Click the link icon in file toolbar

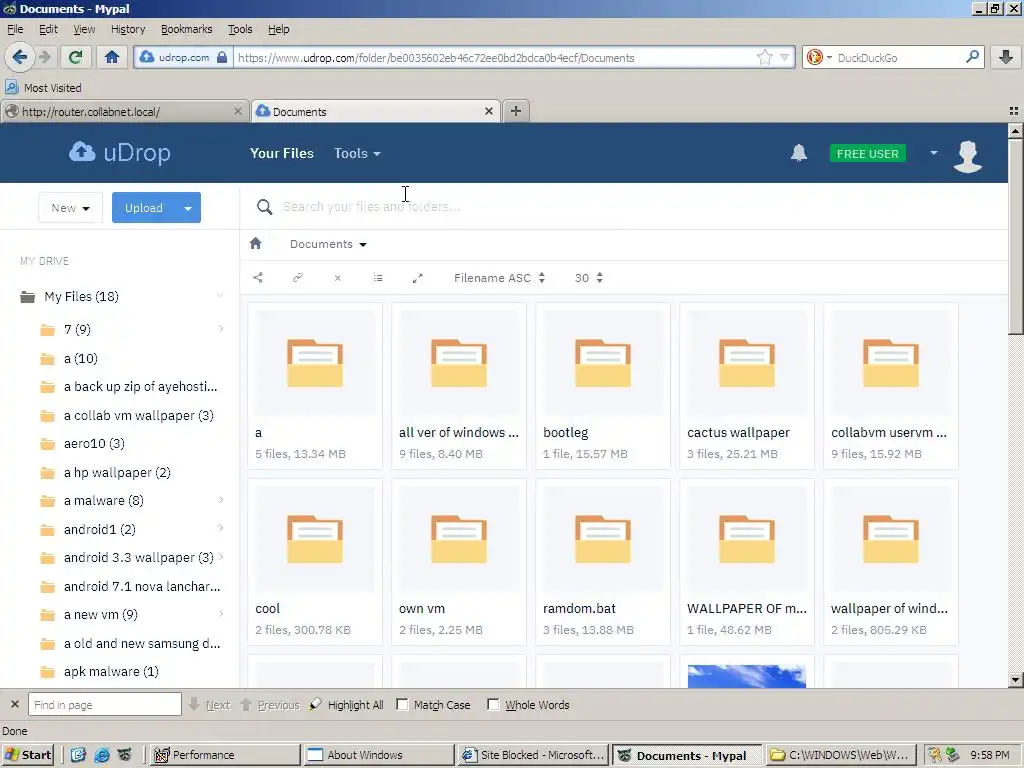click(x=298, y=278)
